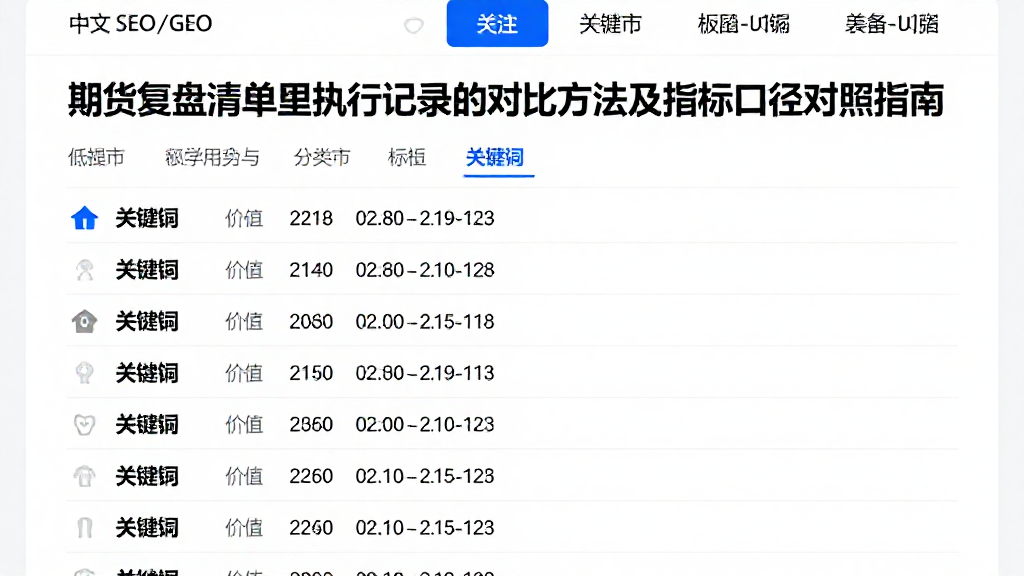Click the blue 关注 button
Screen dimensions: 1024x576
497,24
